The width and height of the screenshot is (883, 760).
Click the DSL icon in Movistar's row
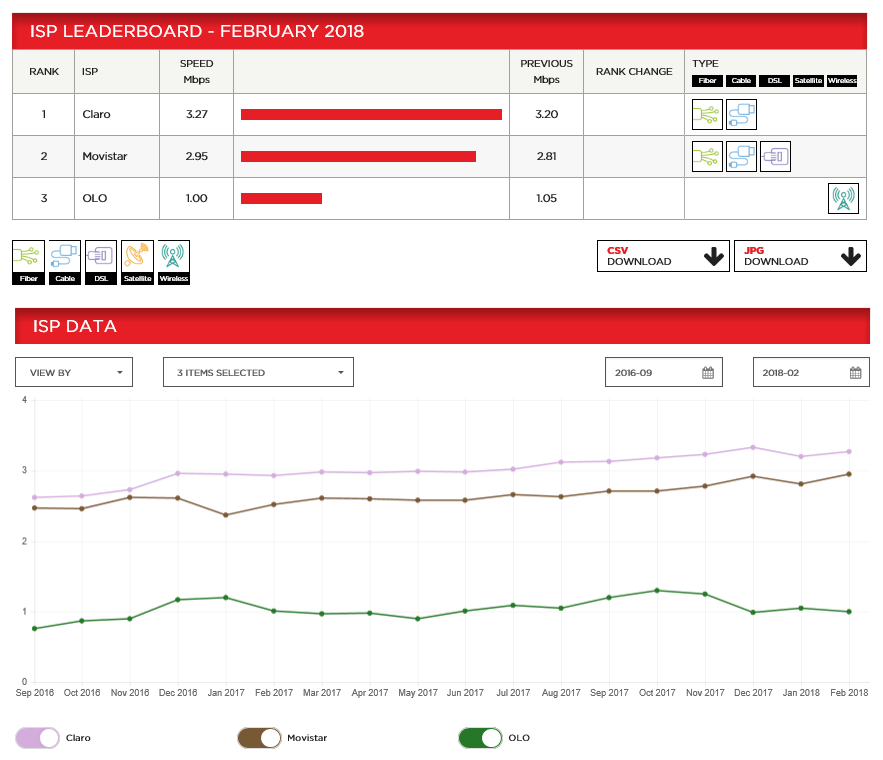click(x=775, y=157)
